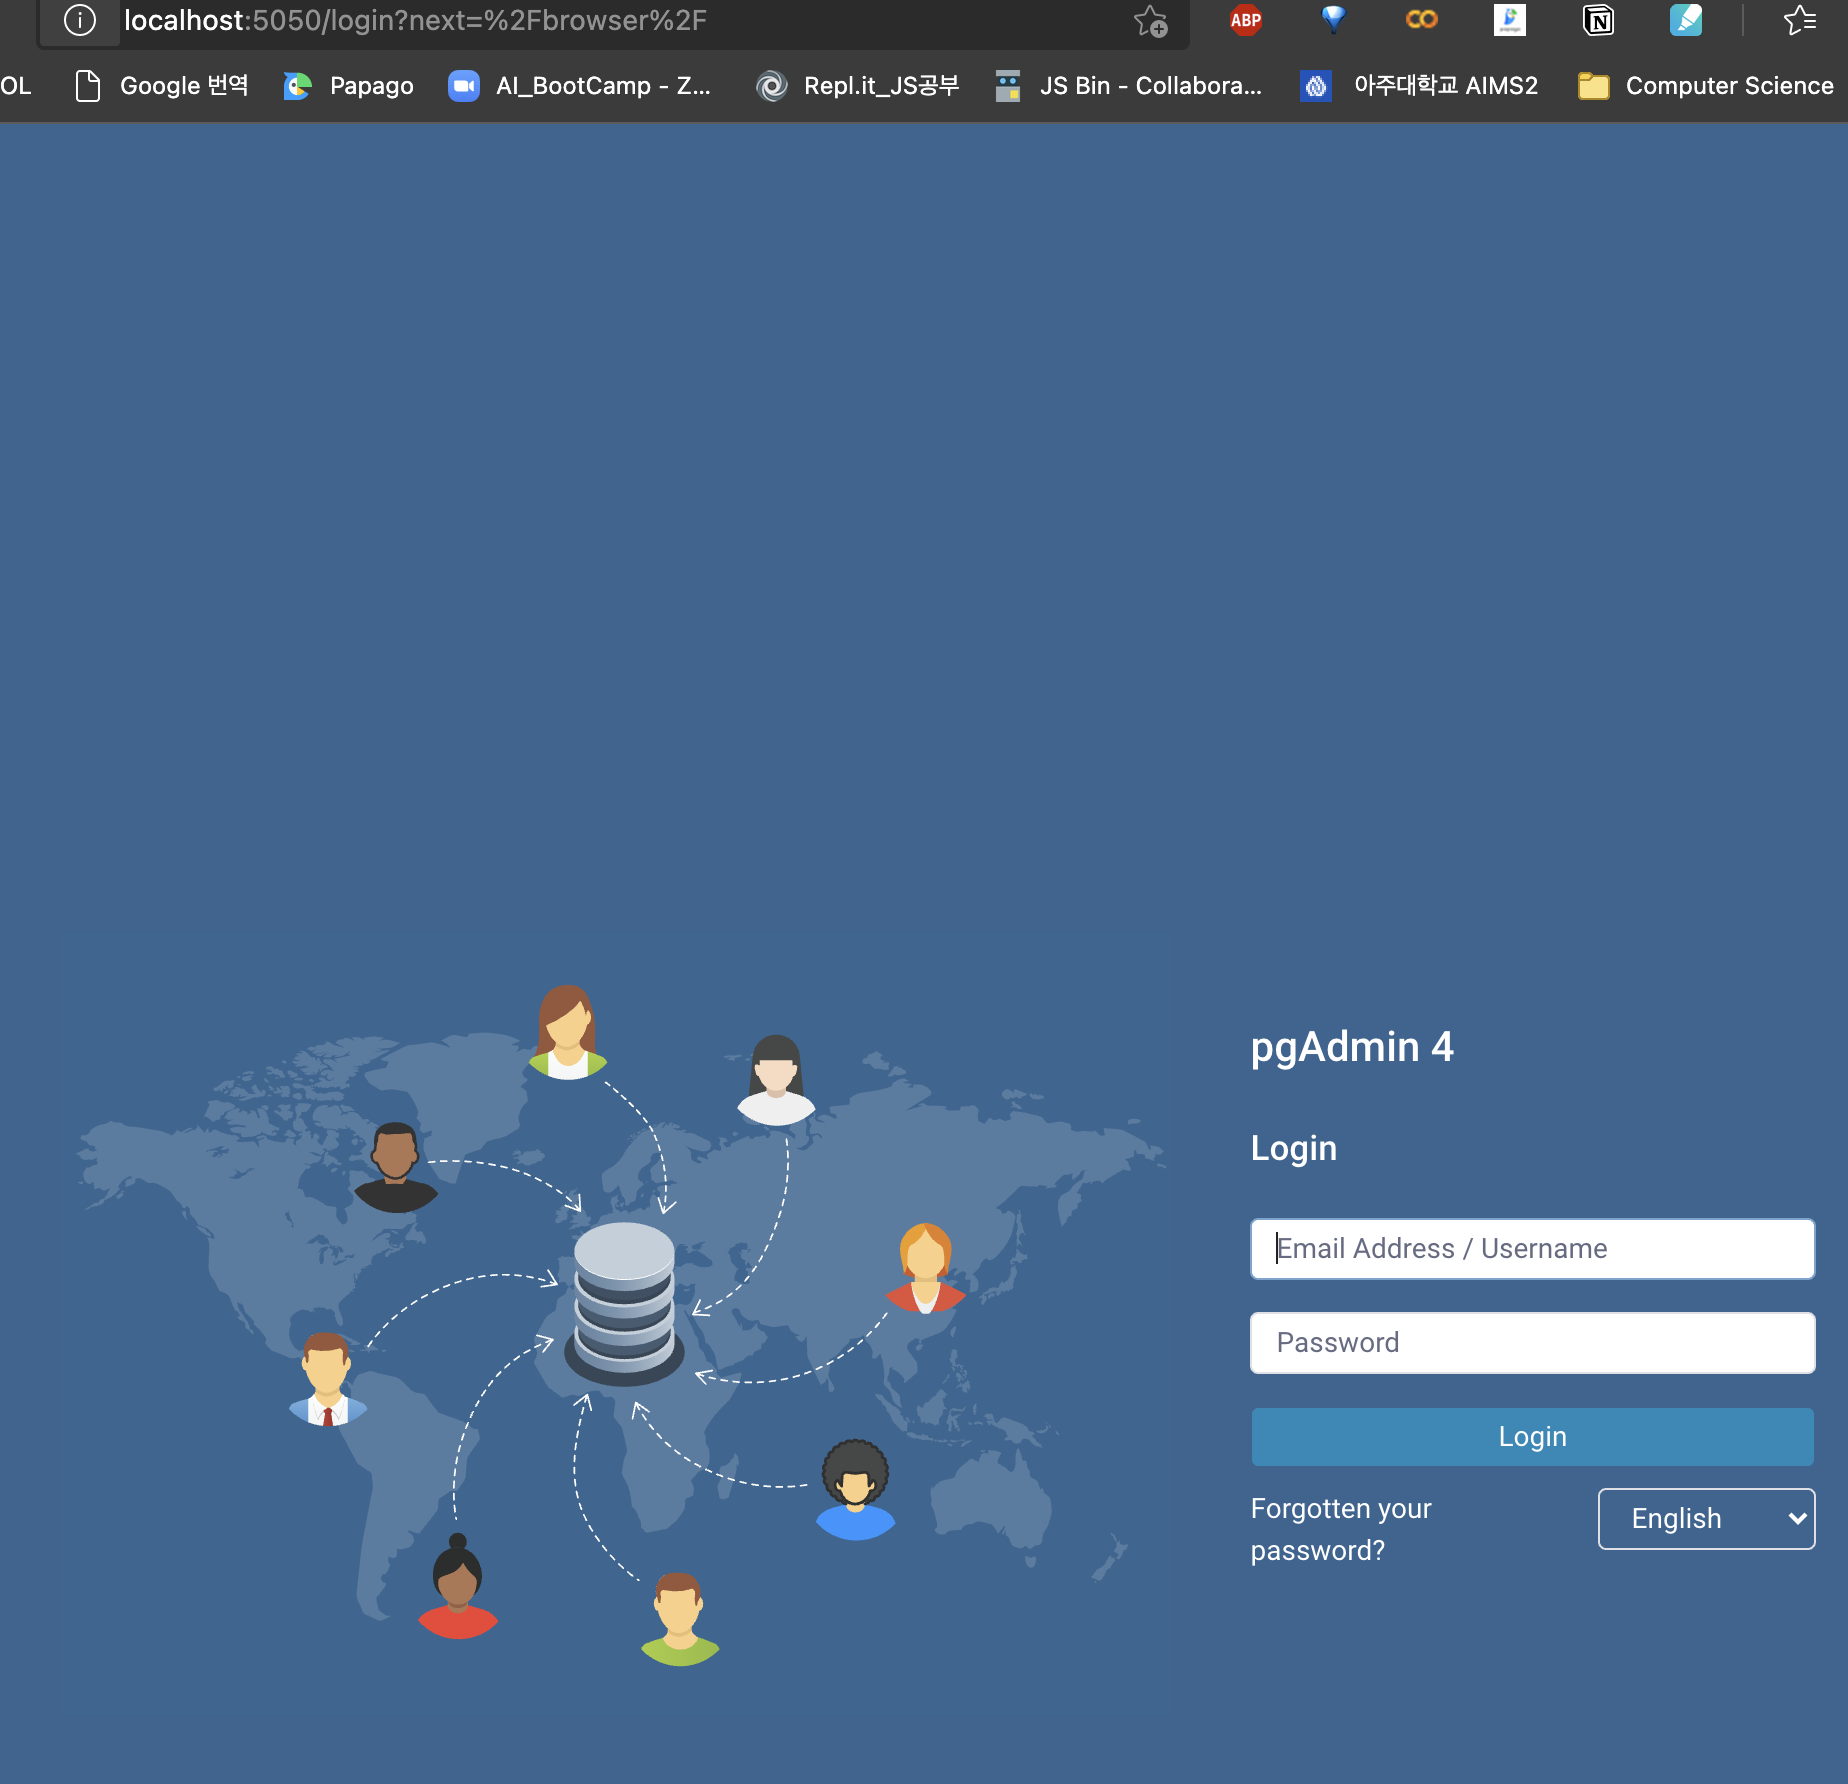
Task: Focus the Password field
Action: pyautogui.click(x=1532, y=1342)
